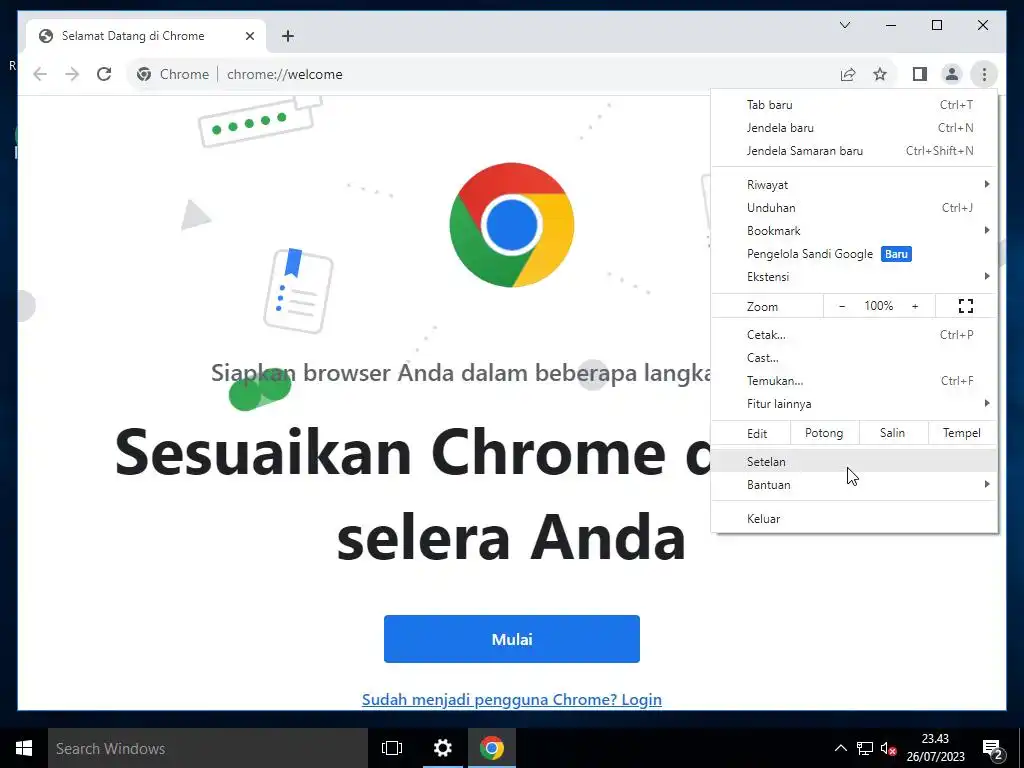The height and width of the screenshot is (768, 1024).
Task: Click Tempel in the Edit row
Action: click(x=962, y=433)
